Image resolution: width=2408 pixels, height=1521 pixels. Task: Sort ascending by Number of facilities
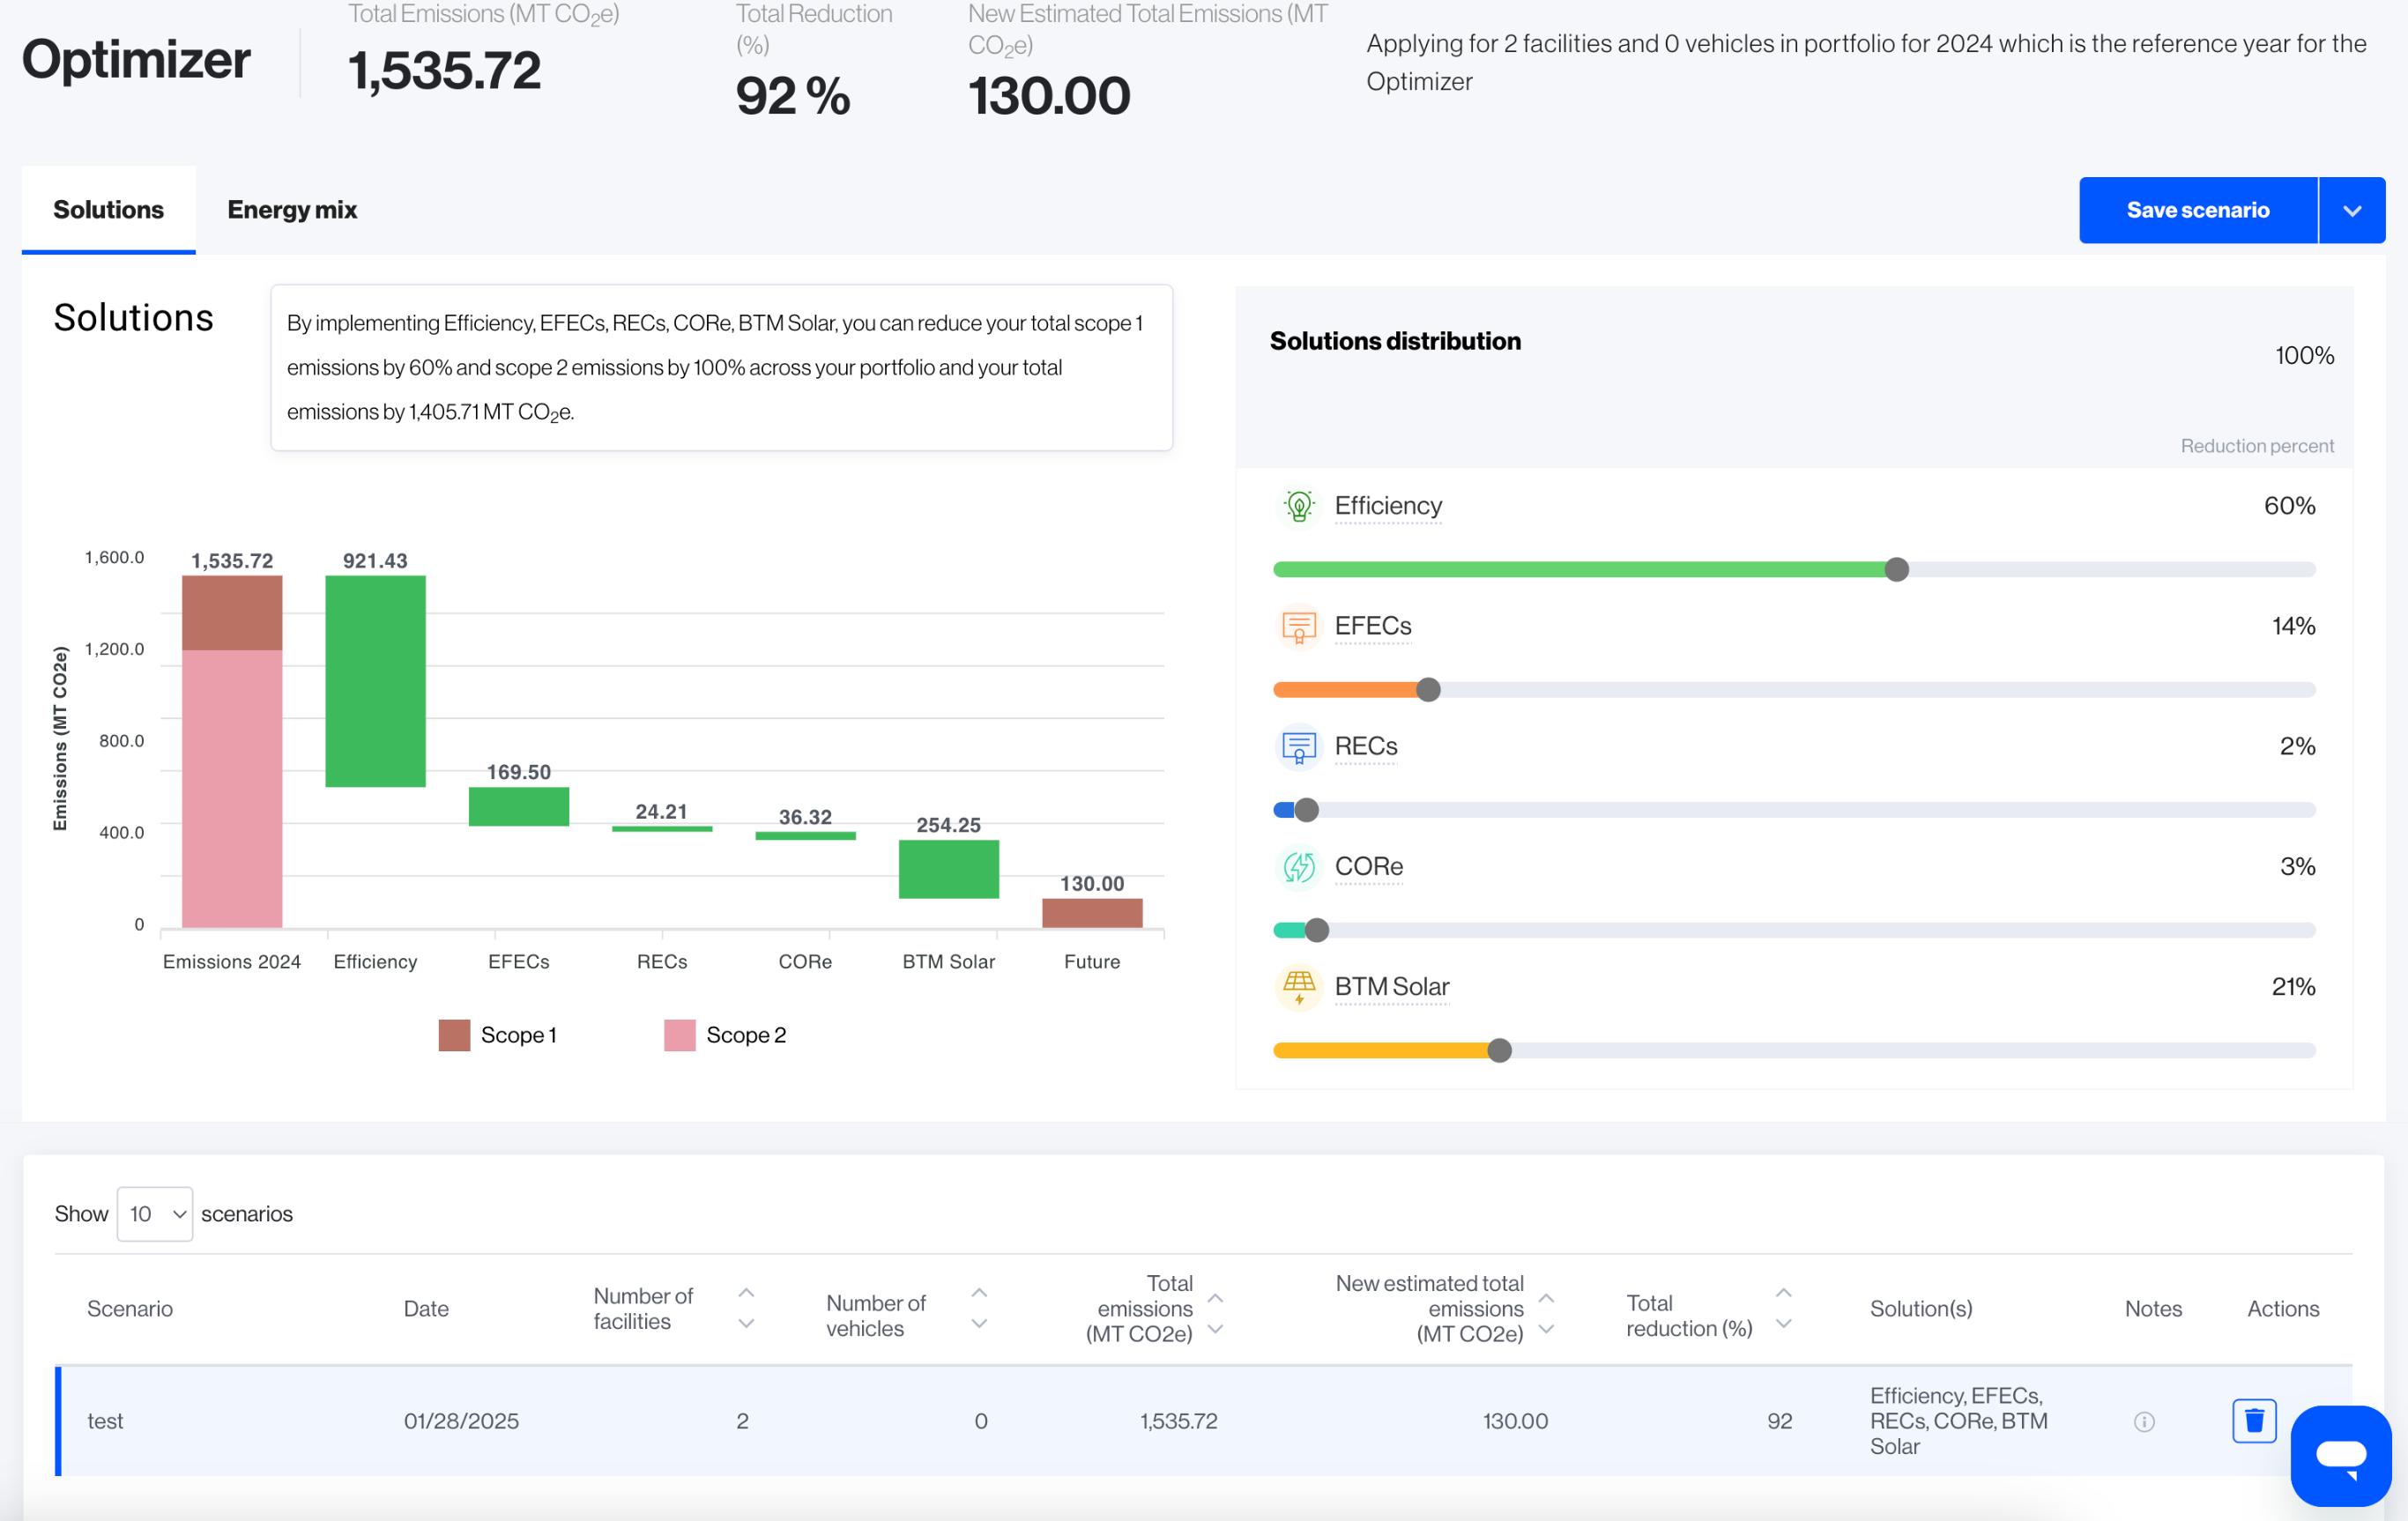746,1293
